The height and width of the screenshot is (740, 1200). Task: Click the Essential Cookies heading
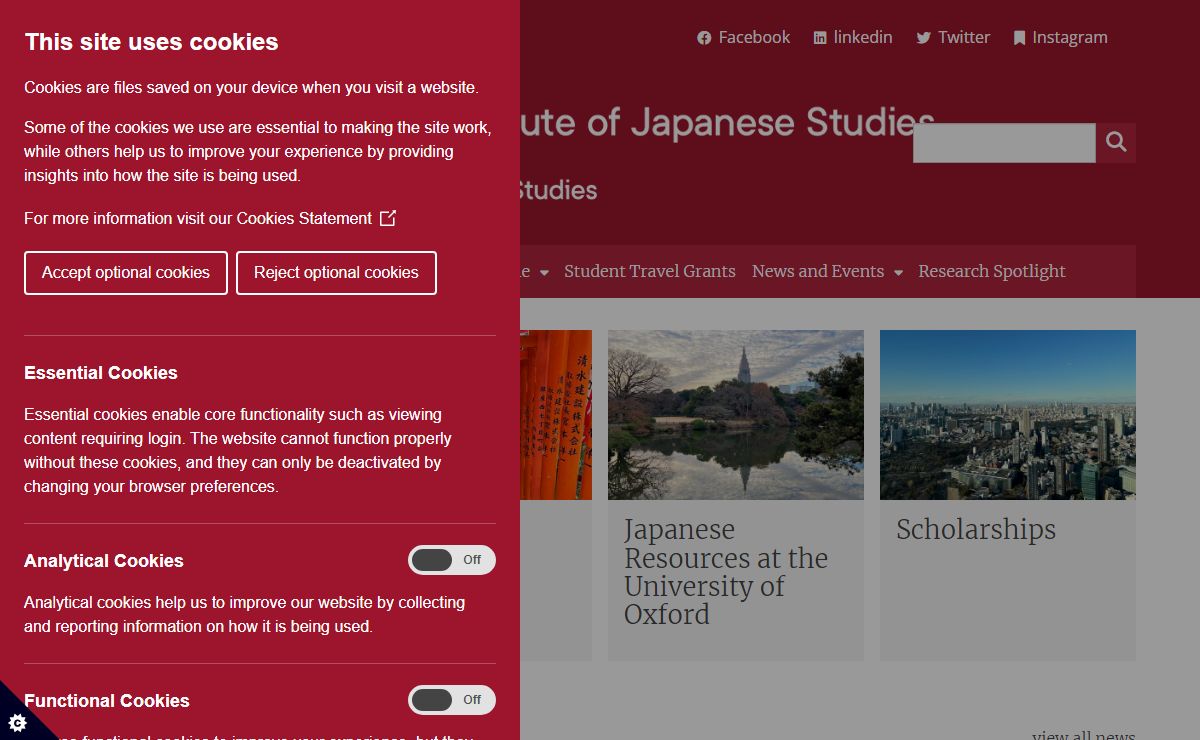point(101,373)
